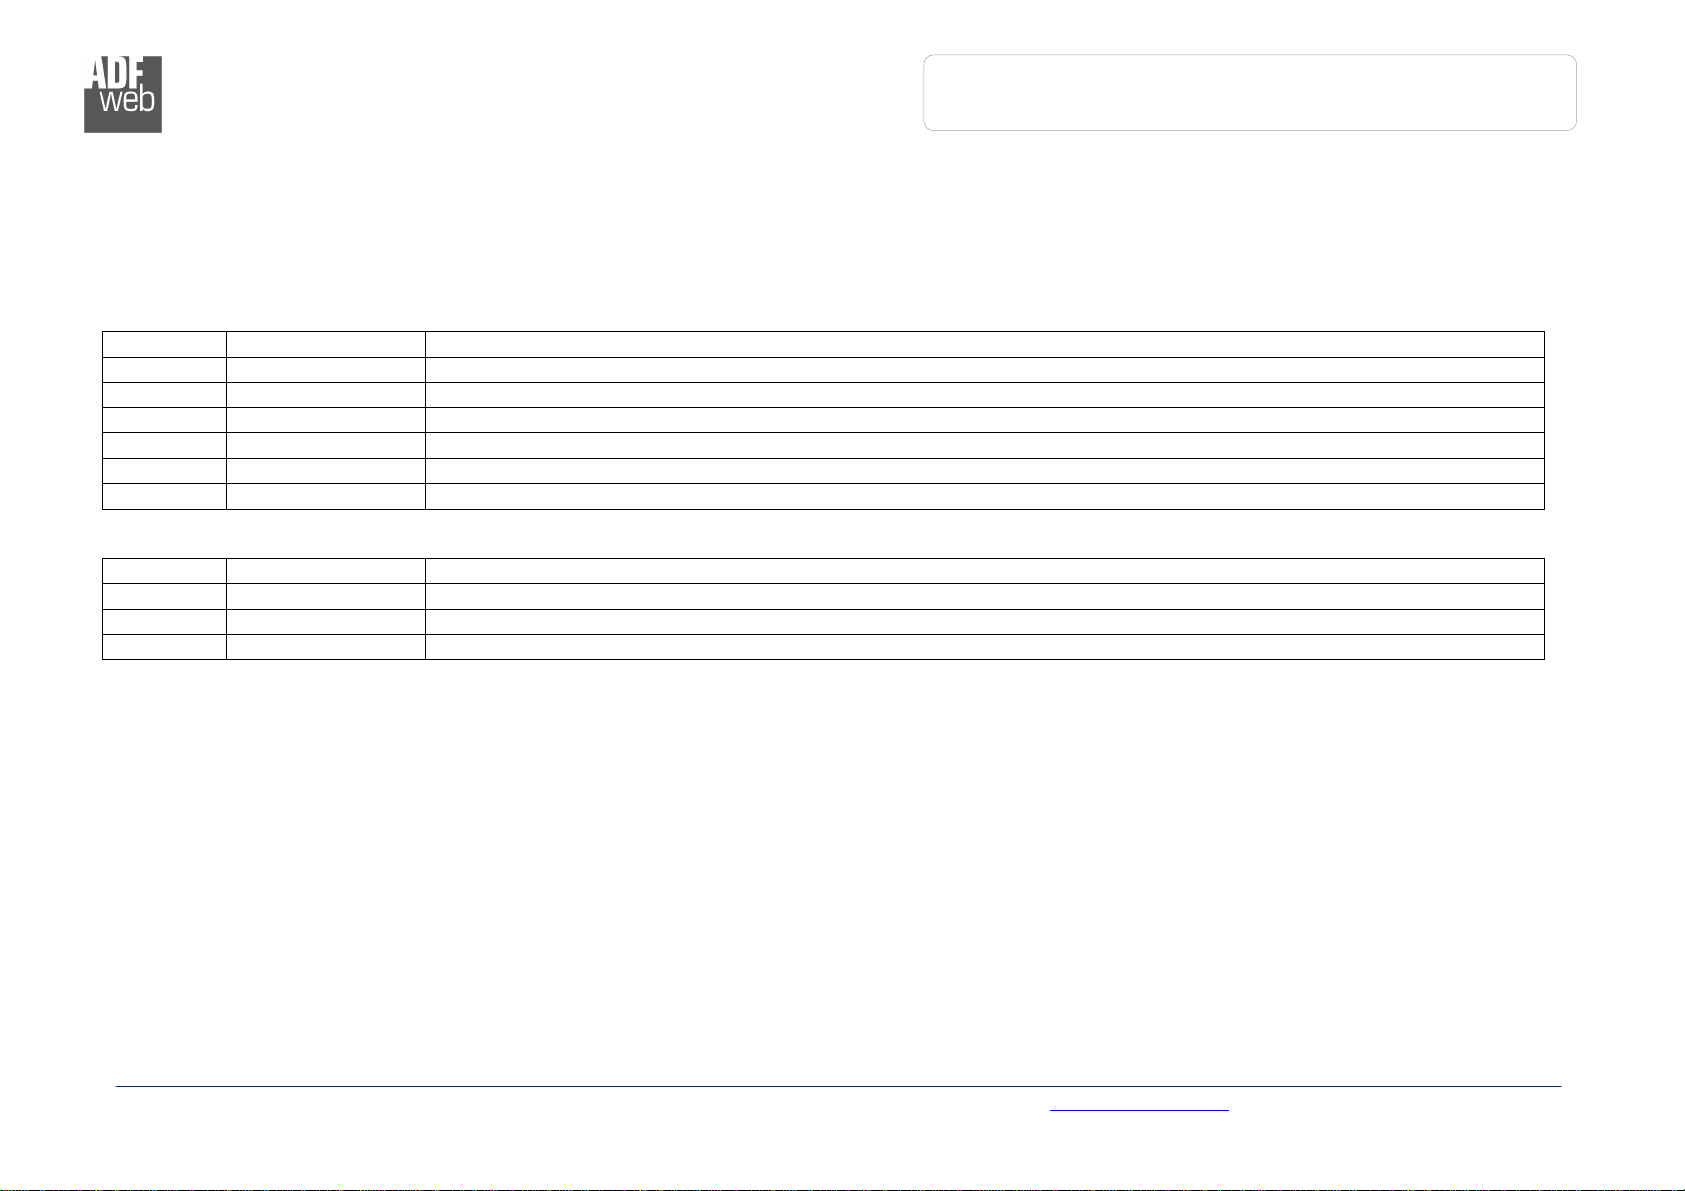The height and width of the screenshot is (1191, 1685).
Task: Select the upper table's last row middle cell
Action: [326, 496]
